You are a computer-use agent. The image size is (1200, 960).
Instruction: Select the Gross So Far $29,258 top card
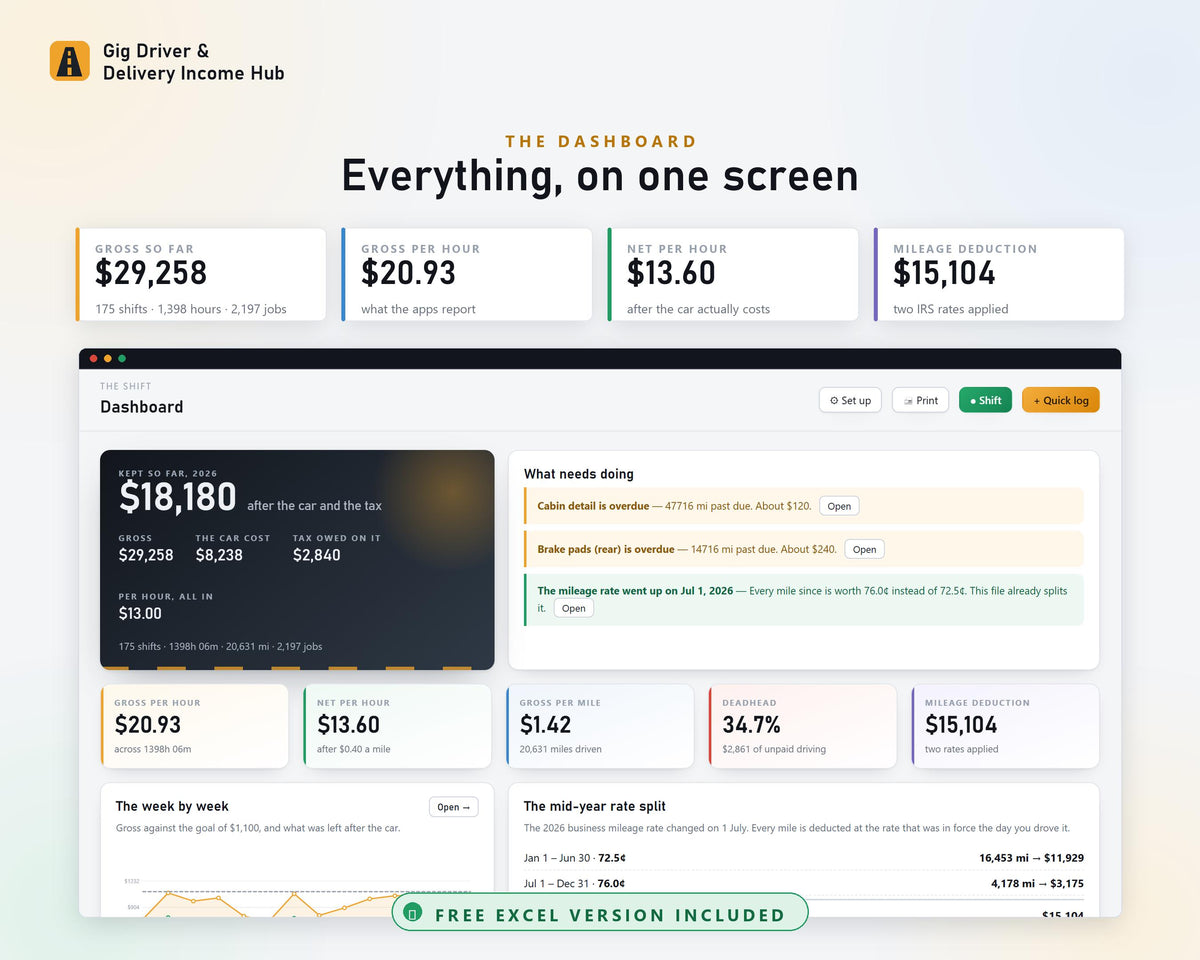[201, 275]
